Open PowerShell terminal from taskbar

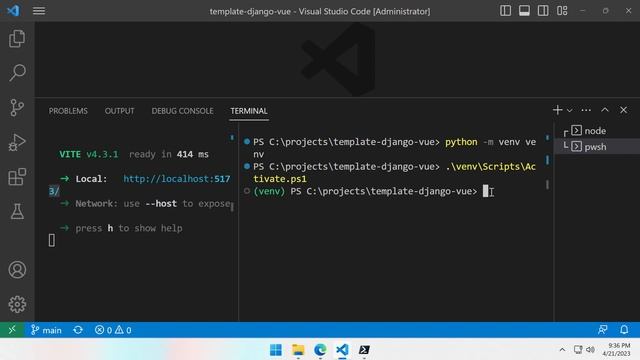[x=364, y=350]
